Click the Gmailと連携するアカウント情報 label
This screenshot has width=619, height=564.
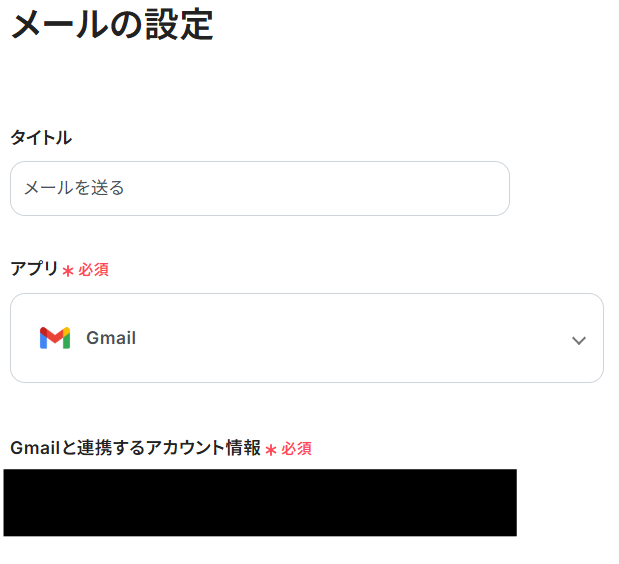(x=135, y=448)
